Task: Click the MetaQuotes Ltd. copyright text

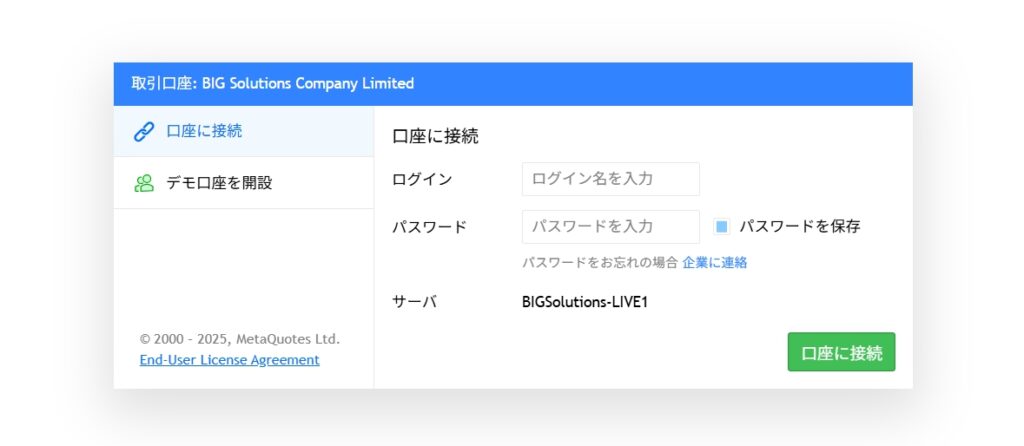Action: point(240,339)
